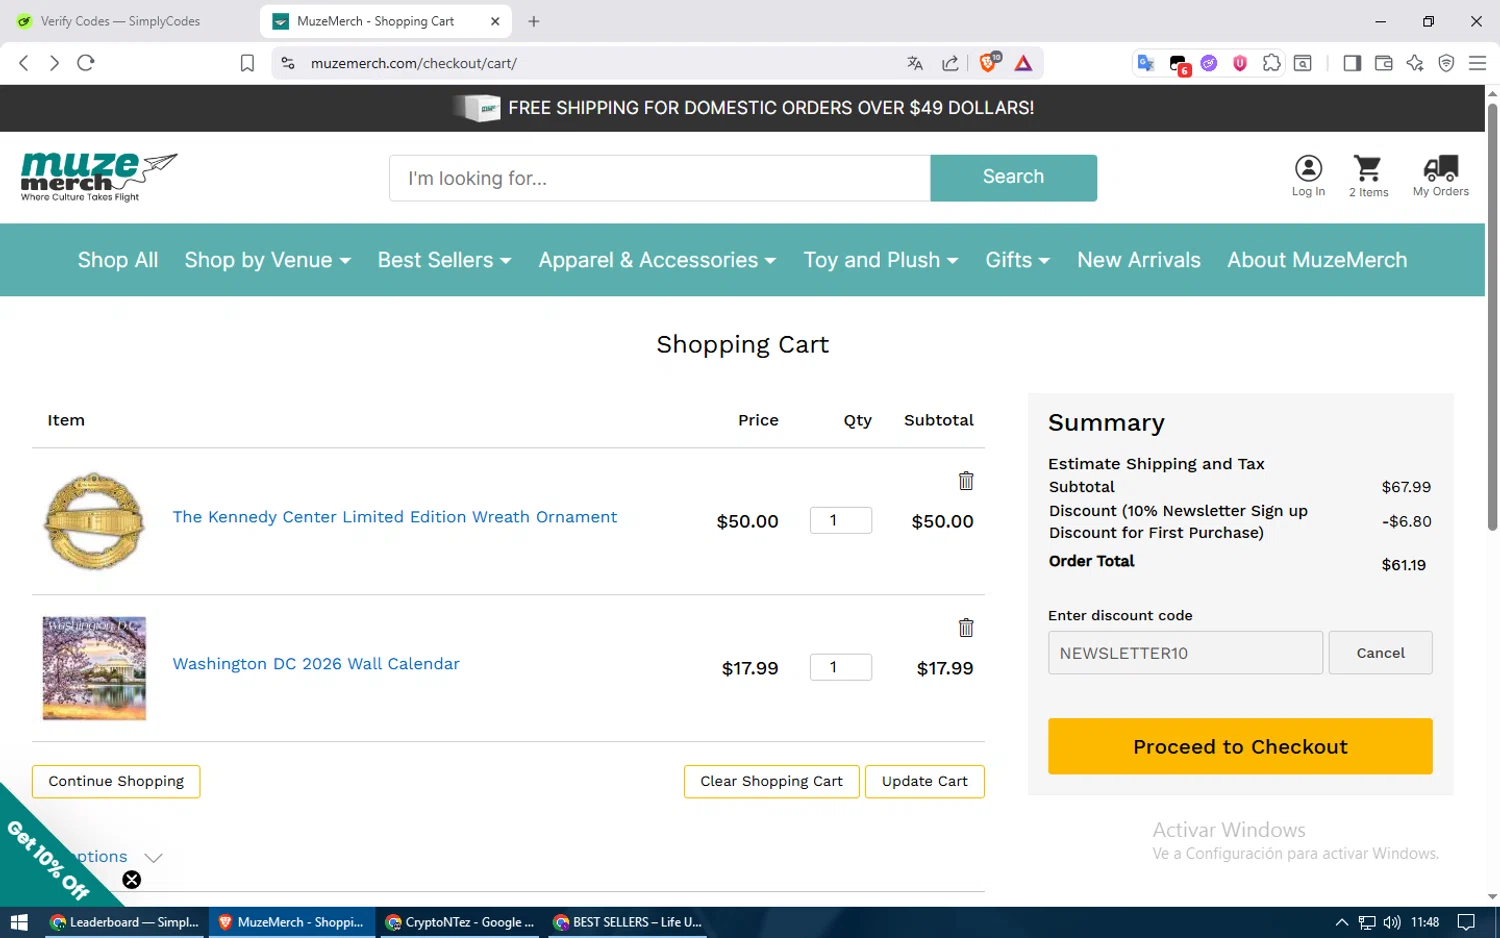Click Clear Shopping Cart button
Image resolution: width=1500 pixels, height=938 pixels.
coord(771,781)
